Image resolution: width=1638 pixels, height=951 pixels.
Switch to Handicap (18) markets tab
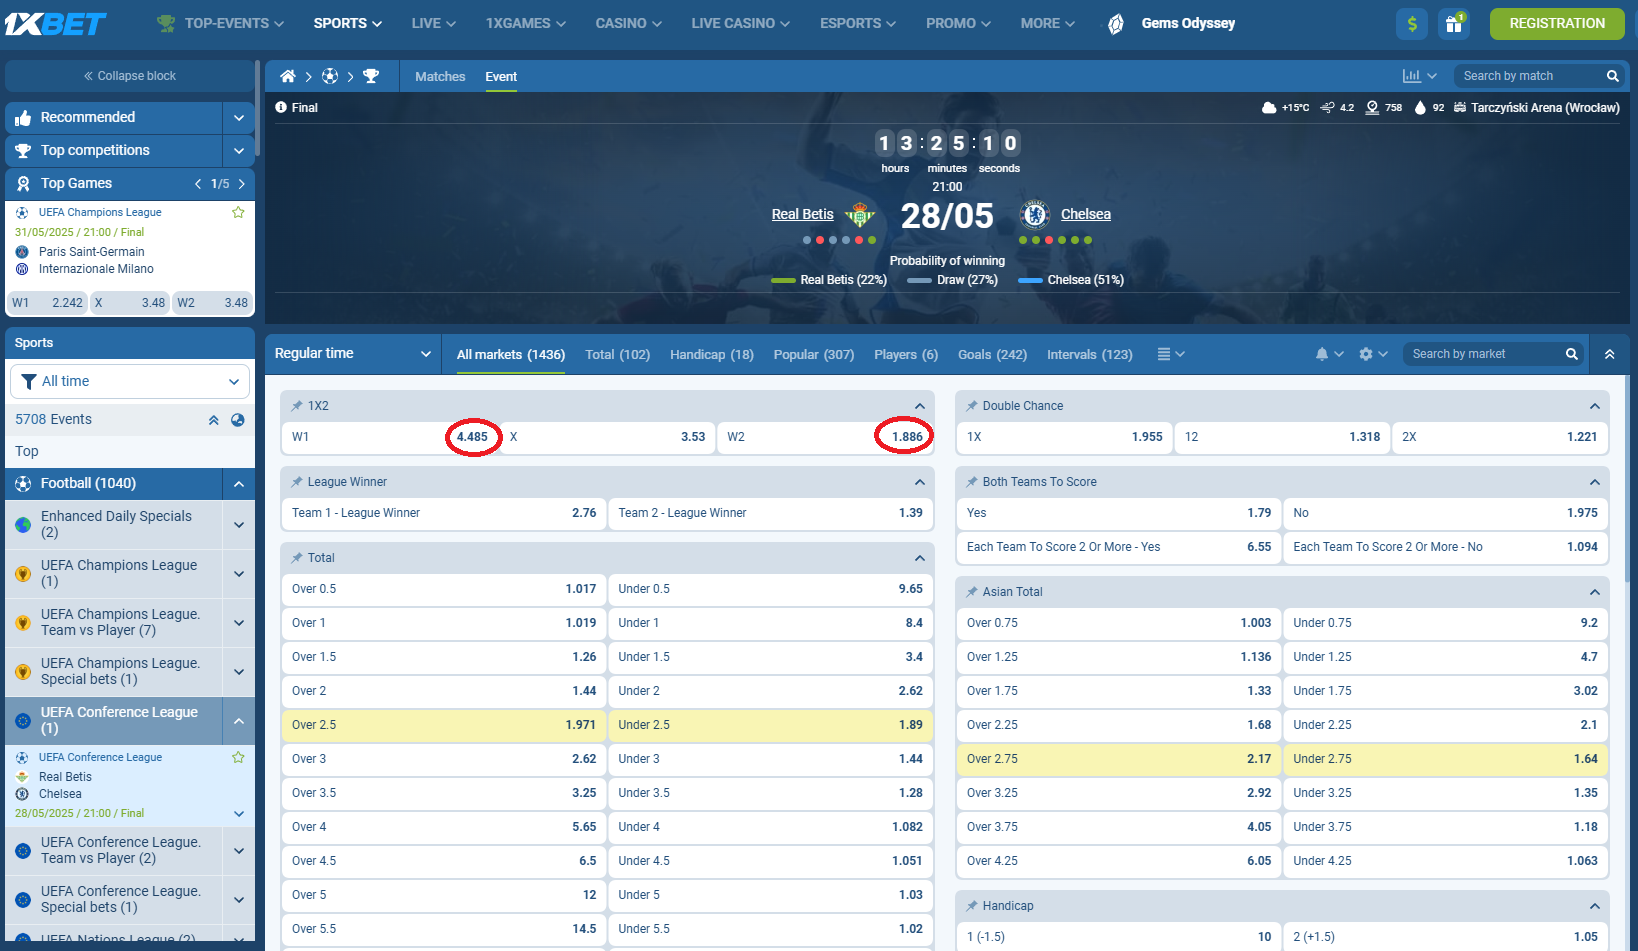tap(712, 354)
